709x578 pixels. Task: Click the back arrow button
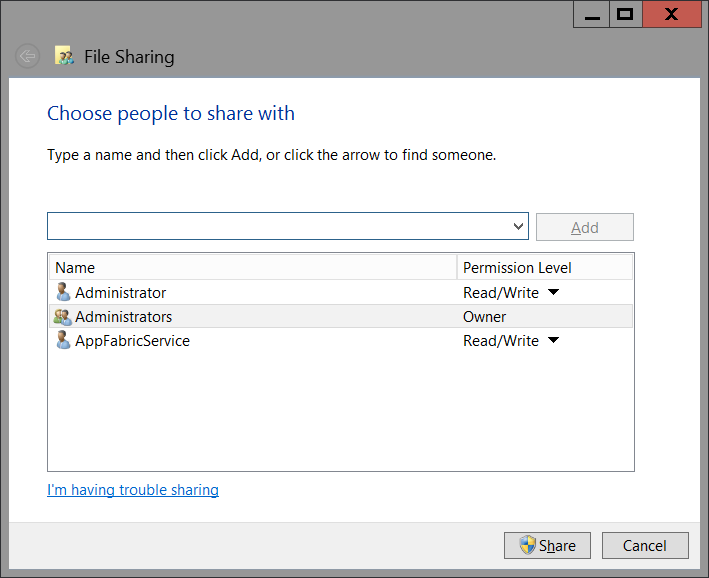(28, 57)
